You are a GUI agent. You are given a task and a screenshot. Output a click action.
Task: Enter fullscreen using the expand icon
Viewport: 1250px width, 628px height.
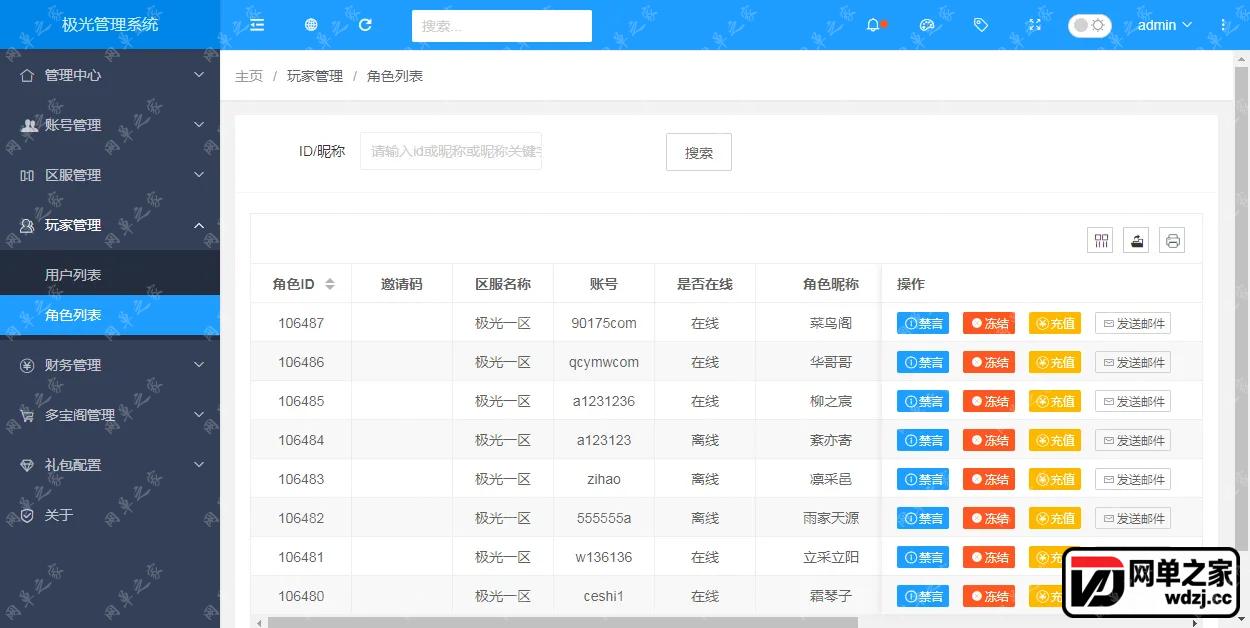click(x=1035, y=25)
